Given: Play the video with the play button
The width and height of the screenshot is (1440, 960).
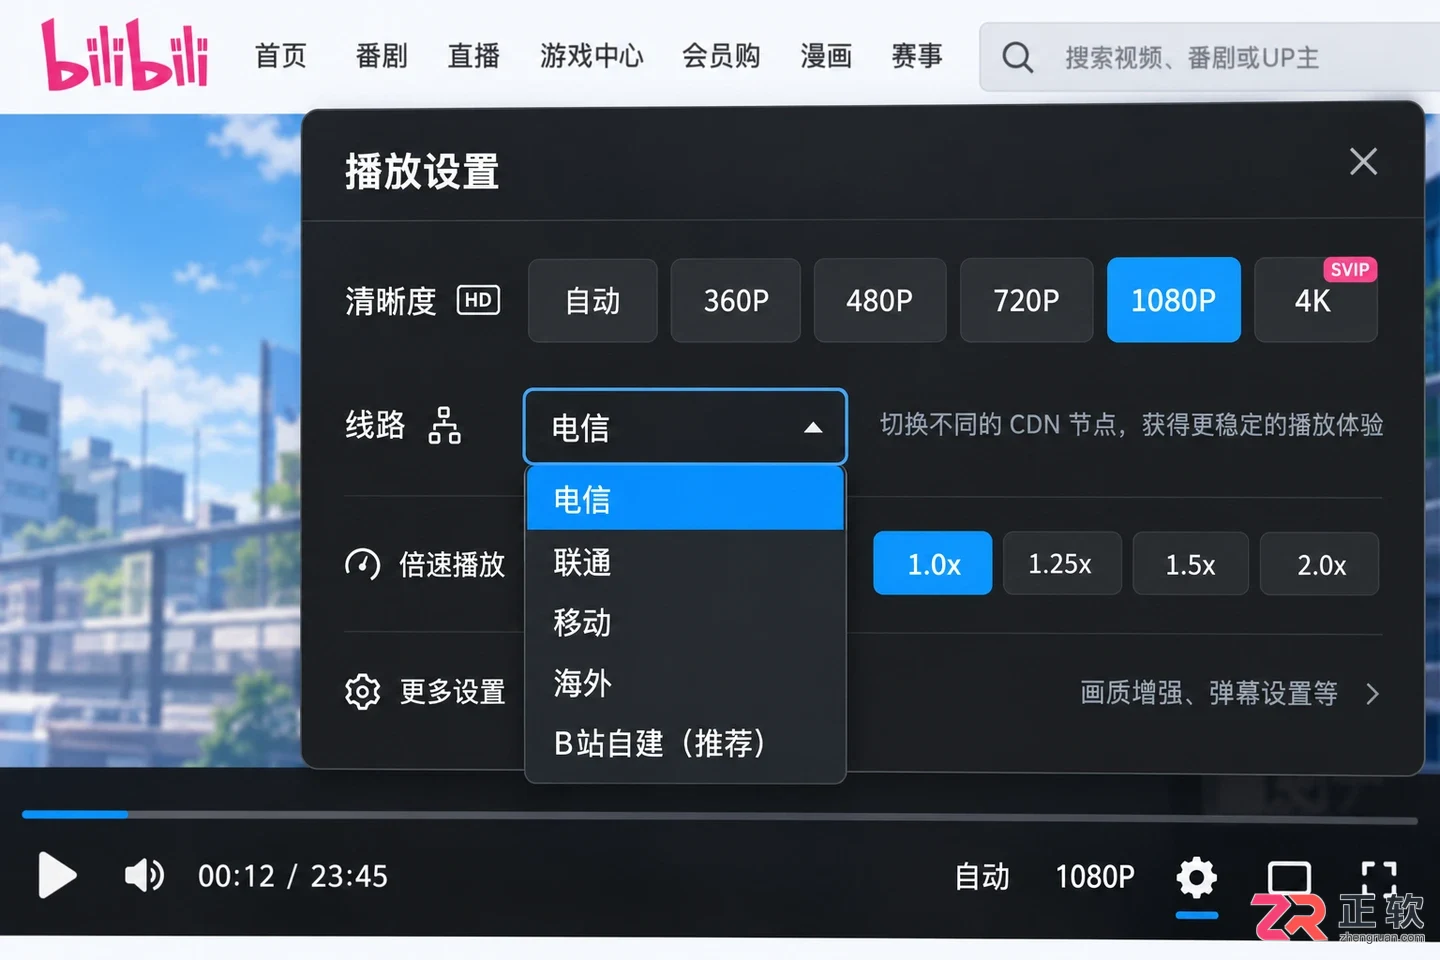Looking at the screenshot, I should click(x=57, y=876).
